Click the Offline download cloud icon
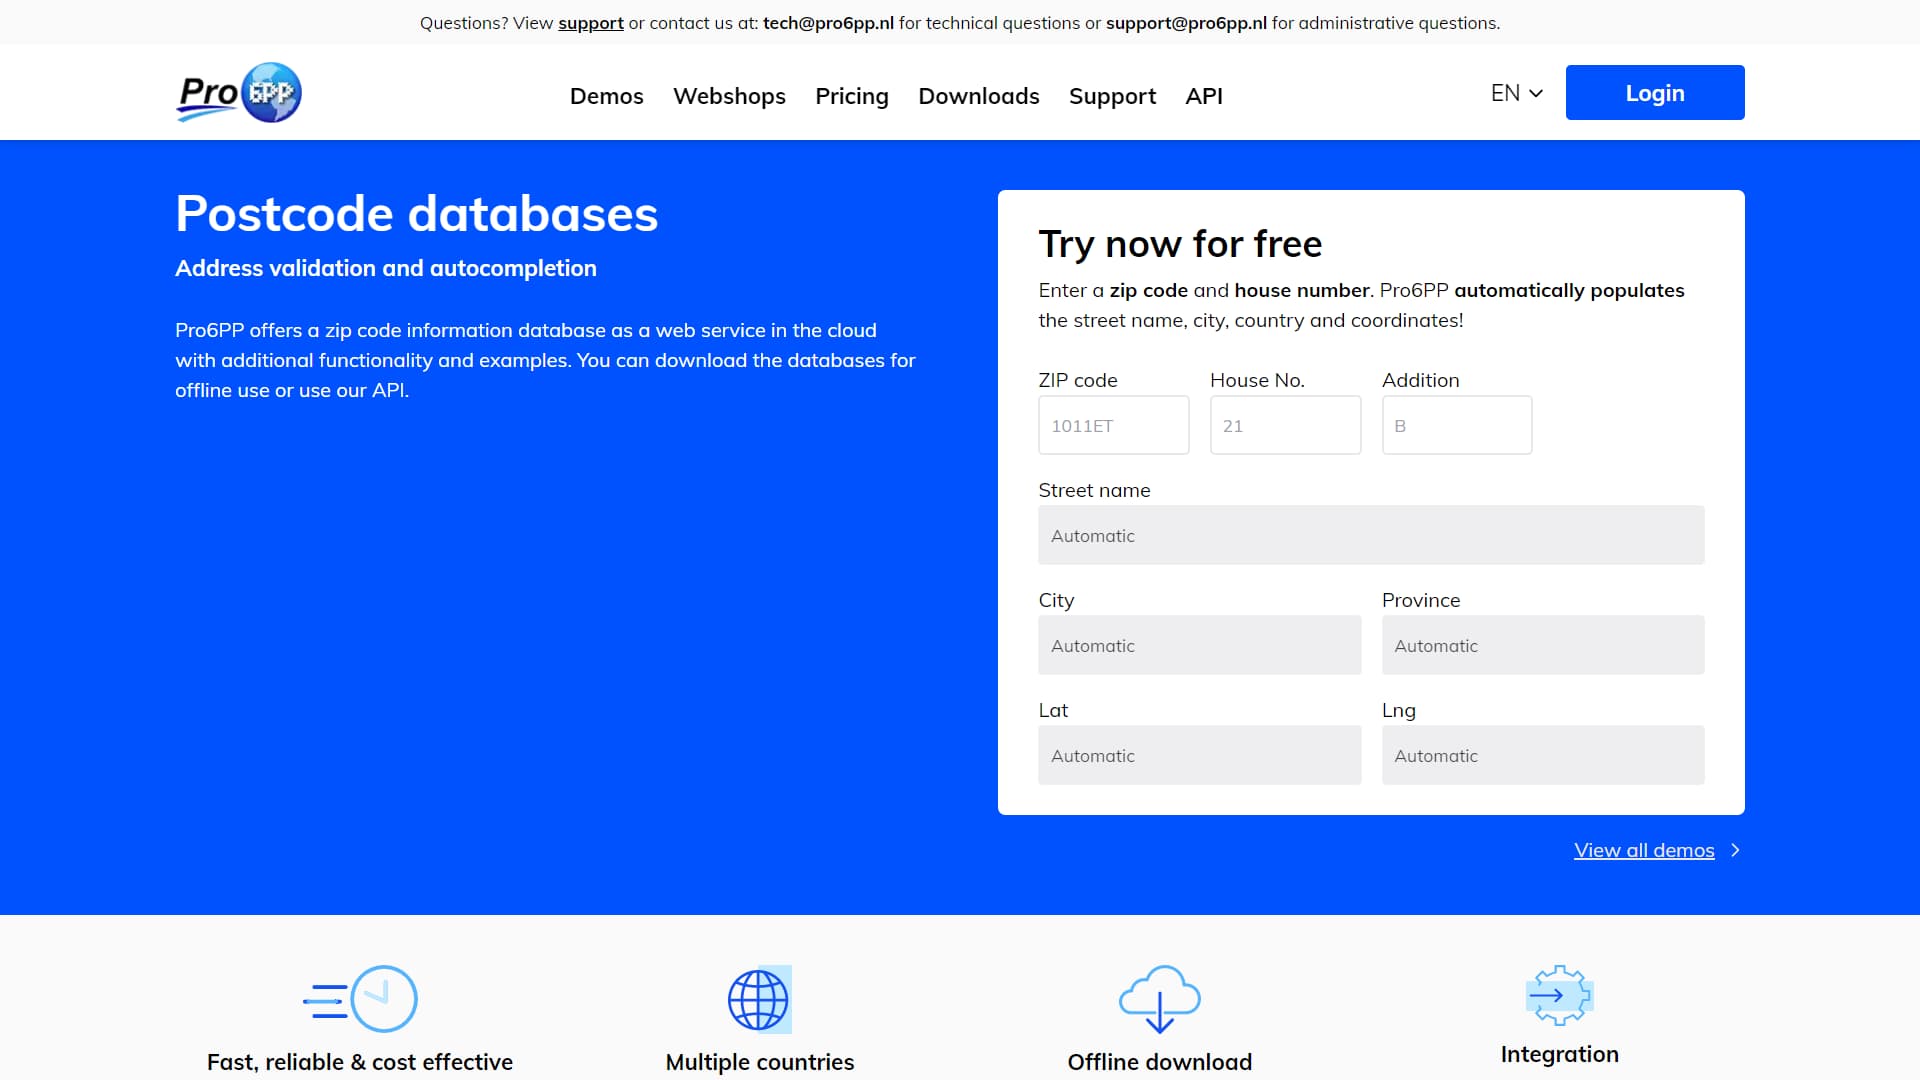Screen dimensions: 1920x1080 (x=1159, y=999)
